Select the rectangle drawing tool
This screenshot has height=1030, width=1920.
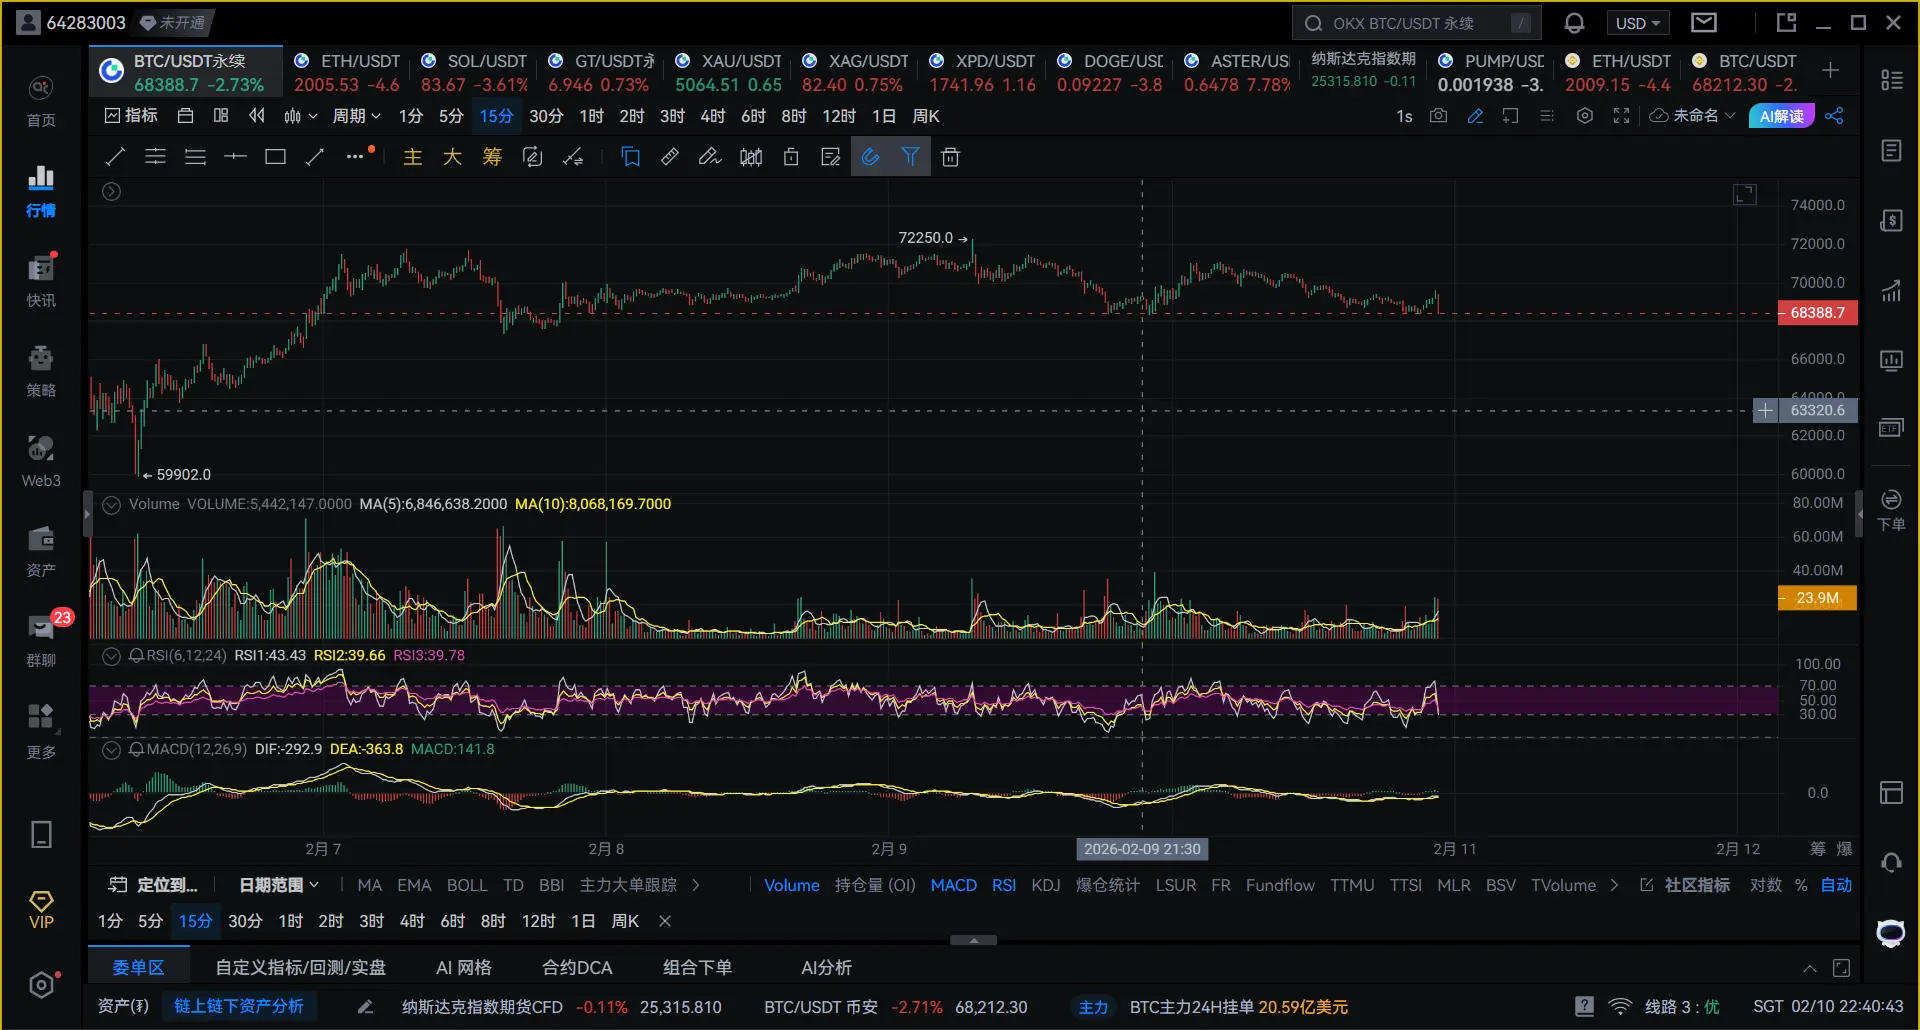point(275,157)
